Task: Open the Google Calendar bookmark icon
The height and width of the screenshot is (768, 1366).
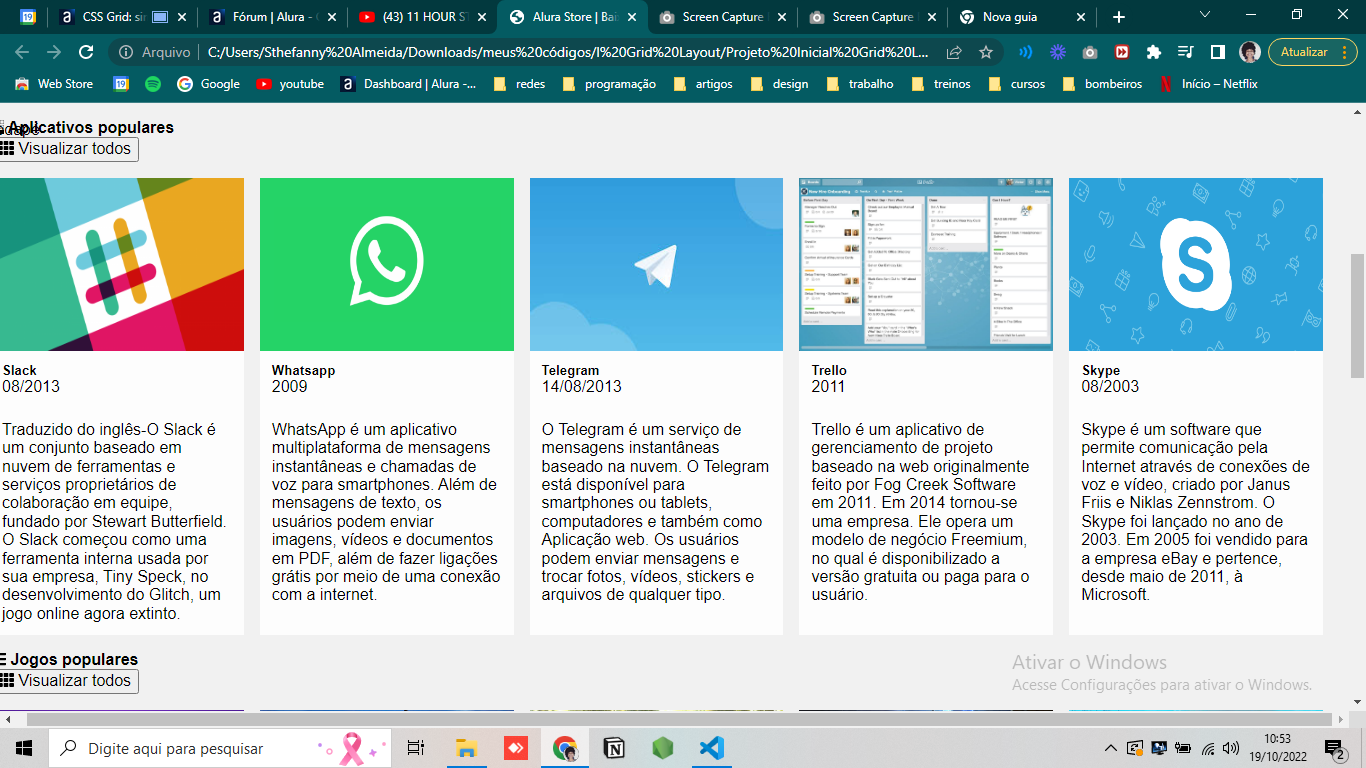Action: coord(121,84)
